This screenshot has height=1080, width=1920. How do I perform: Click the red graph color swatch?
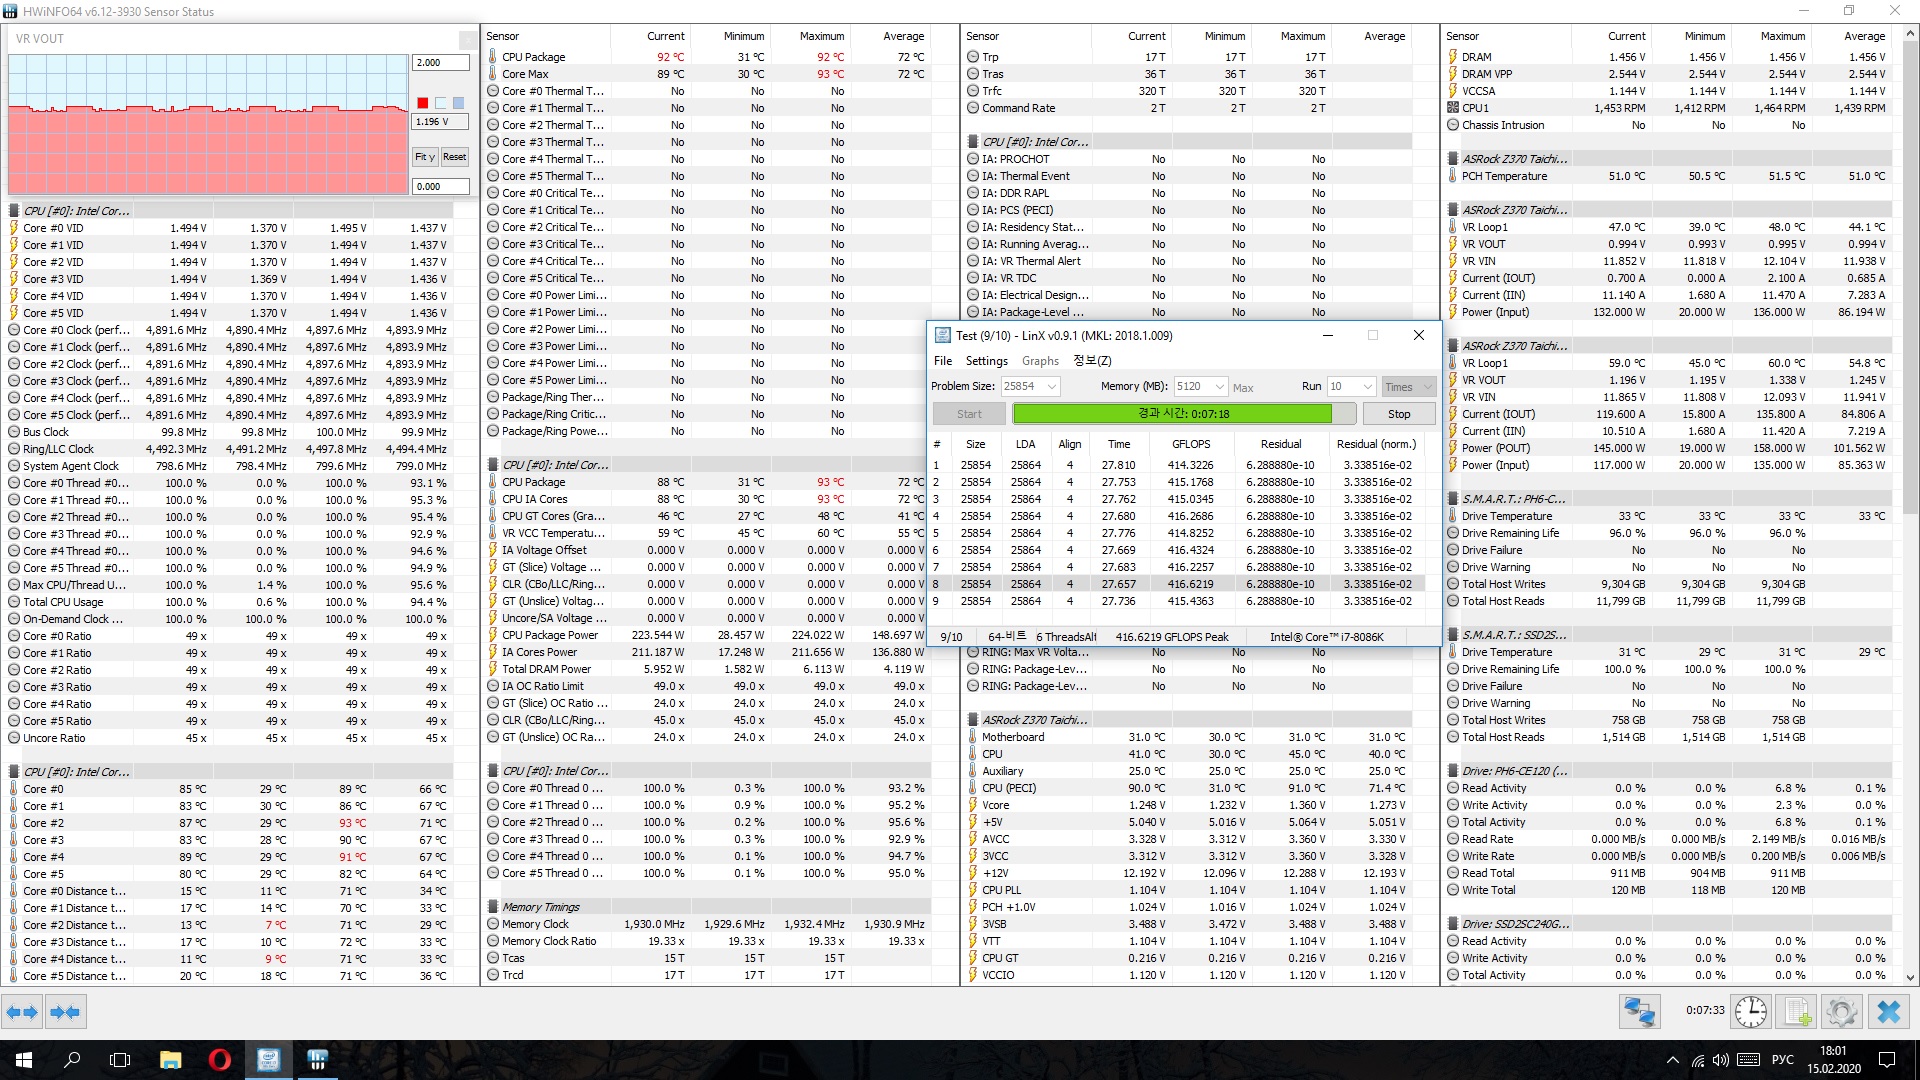423,103
